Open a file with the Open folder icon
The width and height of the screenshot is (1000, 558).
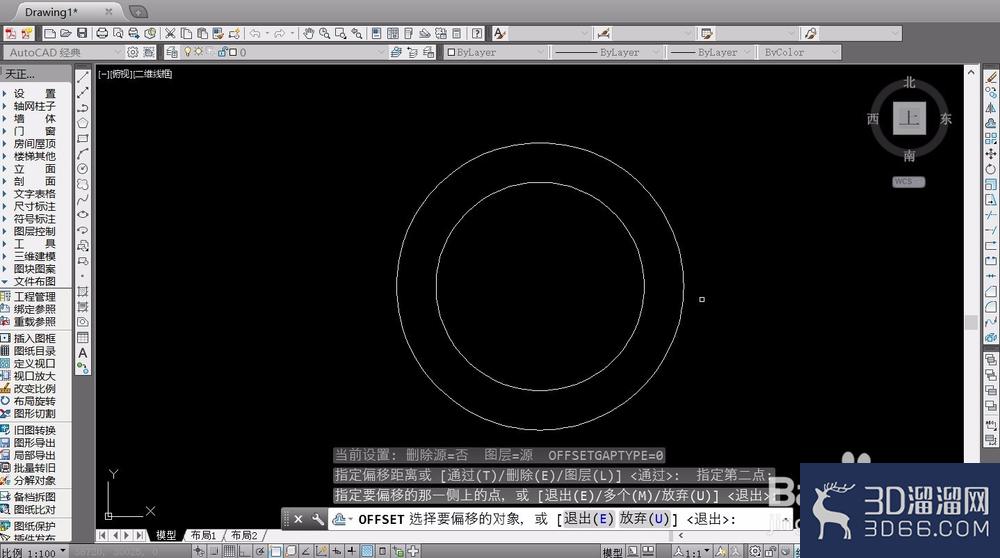(x=66, y=33)
